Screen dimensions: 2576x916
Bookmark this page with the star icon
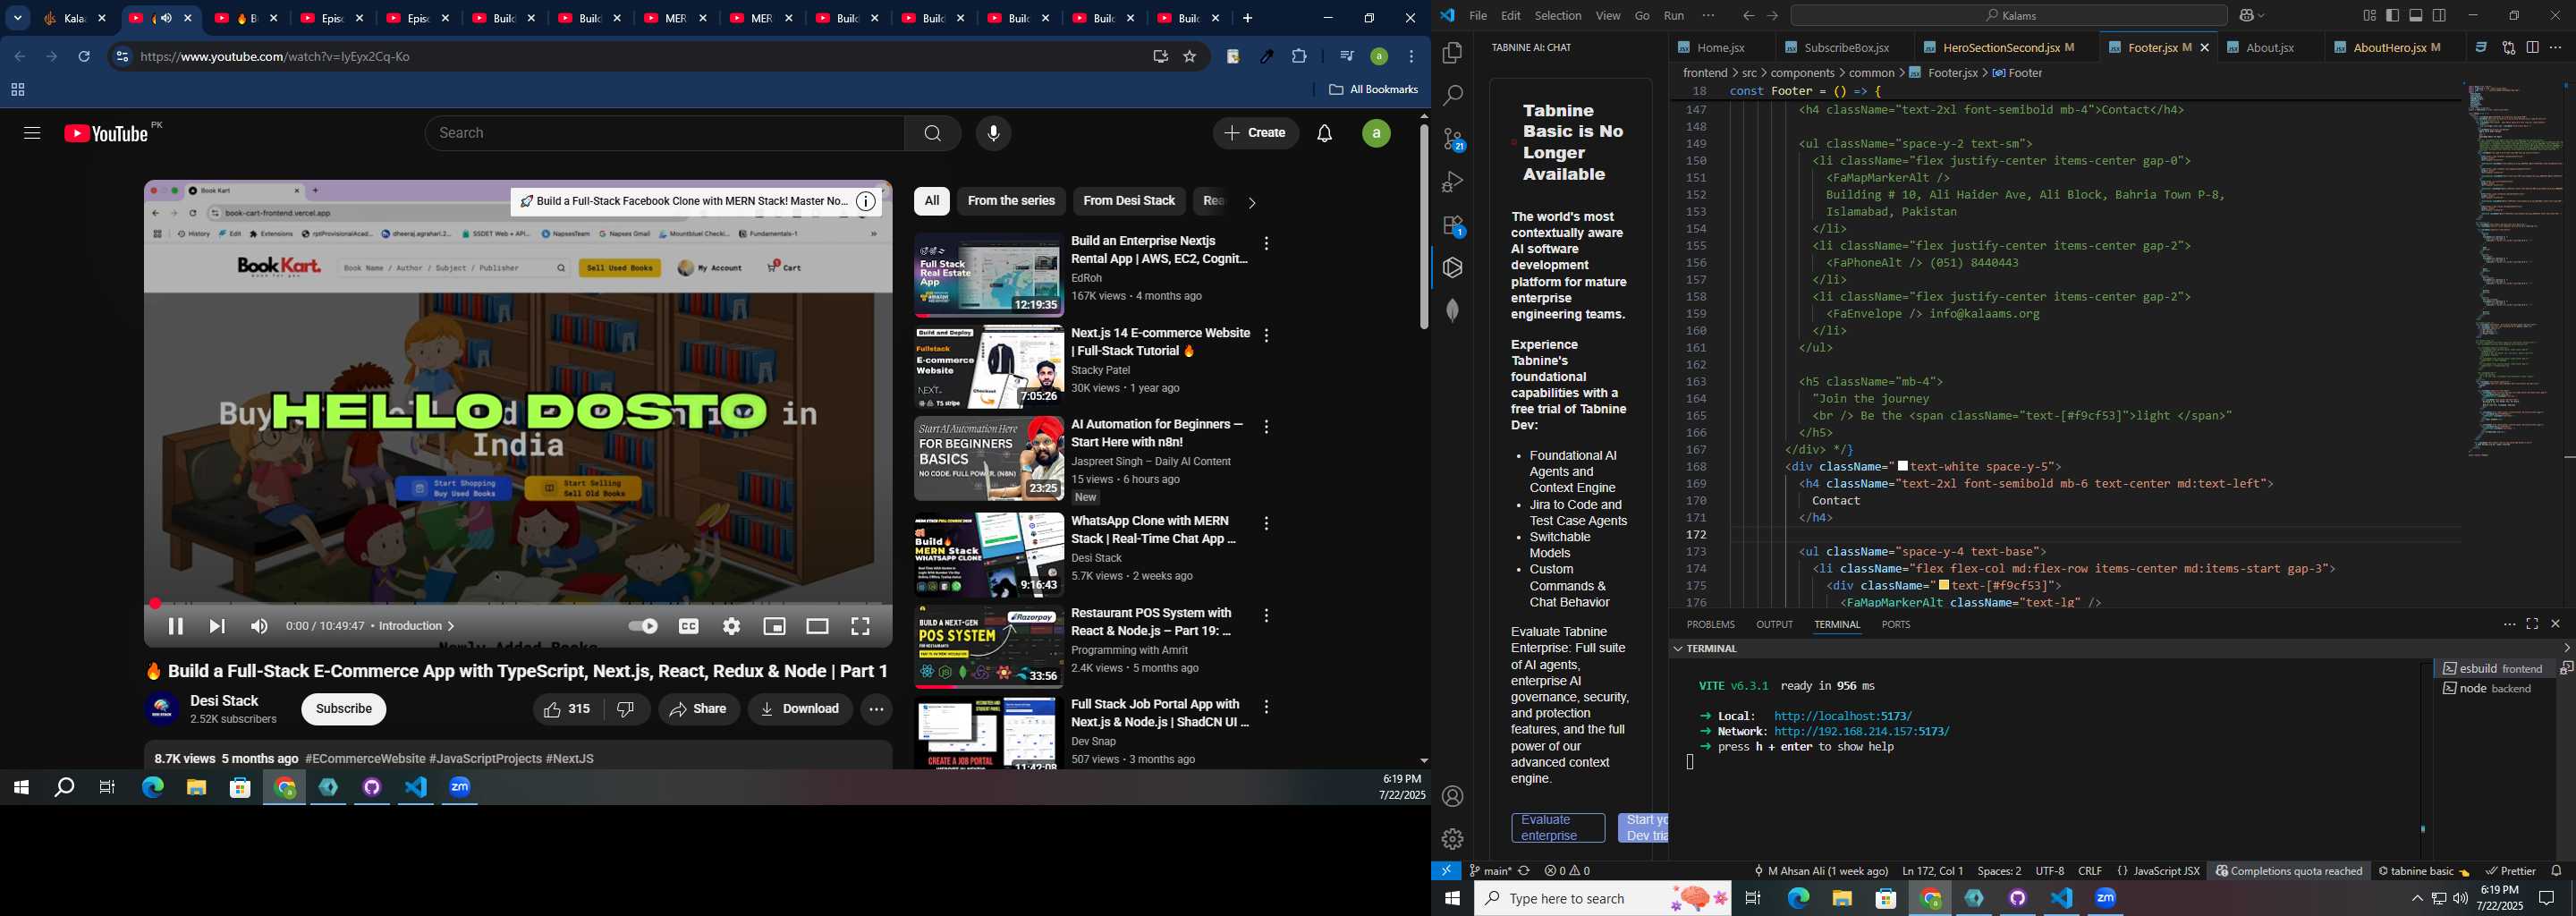1190,57
